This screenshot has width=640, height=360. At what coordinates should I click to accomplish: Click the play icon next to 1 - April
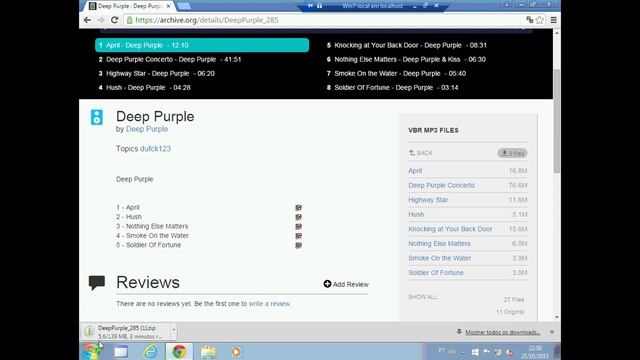[x=298, y=208]
